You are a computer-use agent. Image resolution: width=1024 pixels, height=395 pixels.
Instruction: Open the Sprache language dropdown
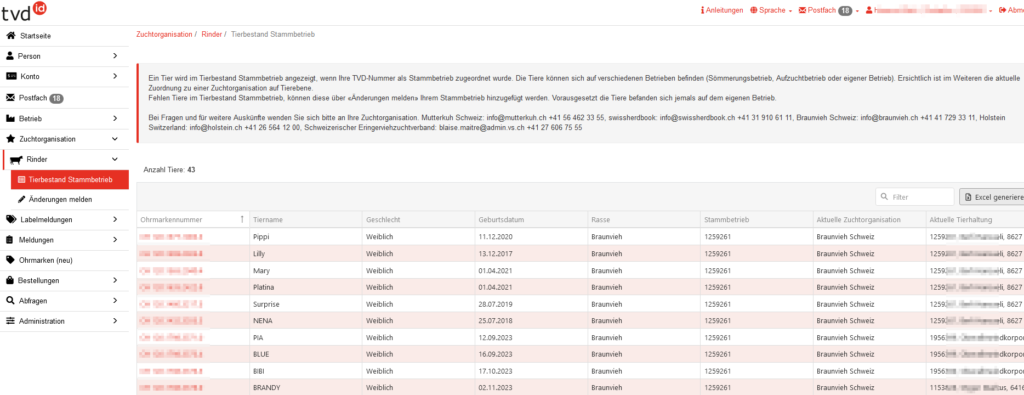(771, 10)
